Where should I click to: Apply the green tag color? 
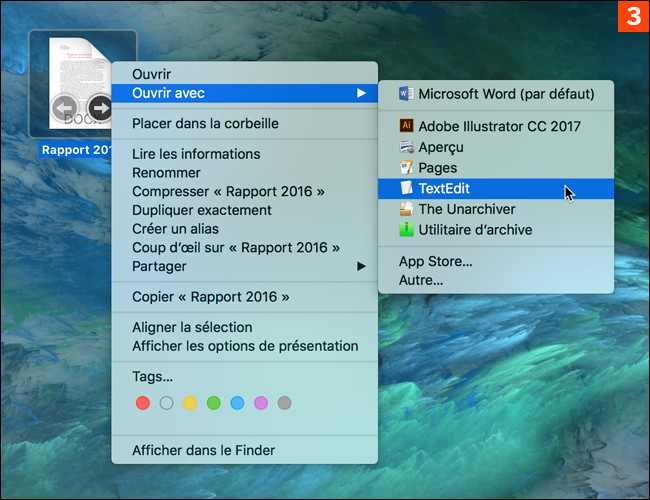(213, 403)
